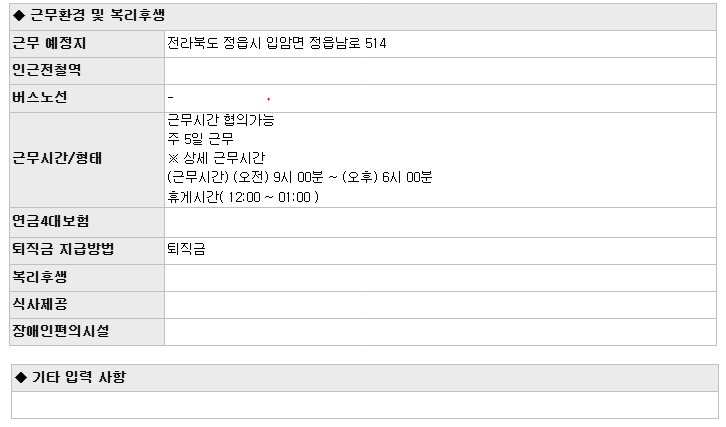Select the address 전라북도 정읍시 입암면 정읍남로 514
This screenshot has width=726, height=427.
click(277, 43)
